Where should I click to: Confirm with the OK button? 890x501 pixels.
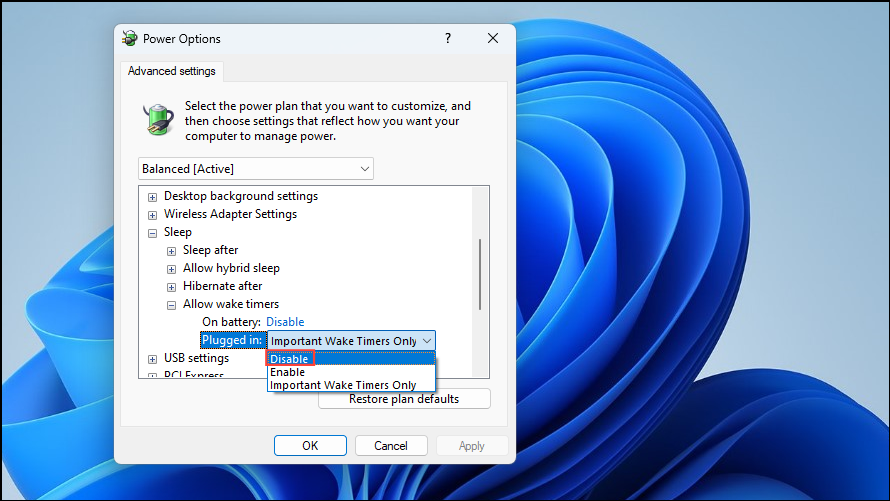pyautogui.click(x=310, y=445)
